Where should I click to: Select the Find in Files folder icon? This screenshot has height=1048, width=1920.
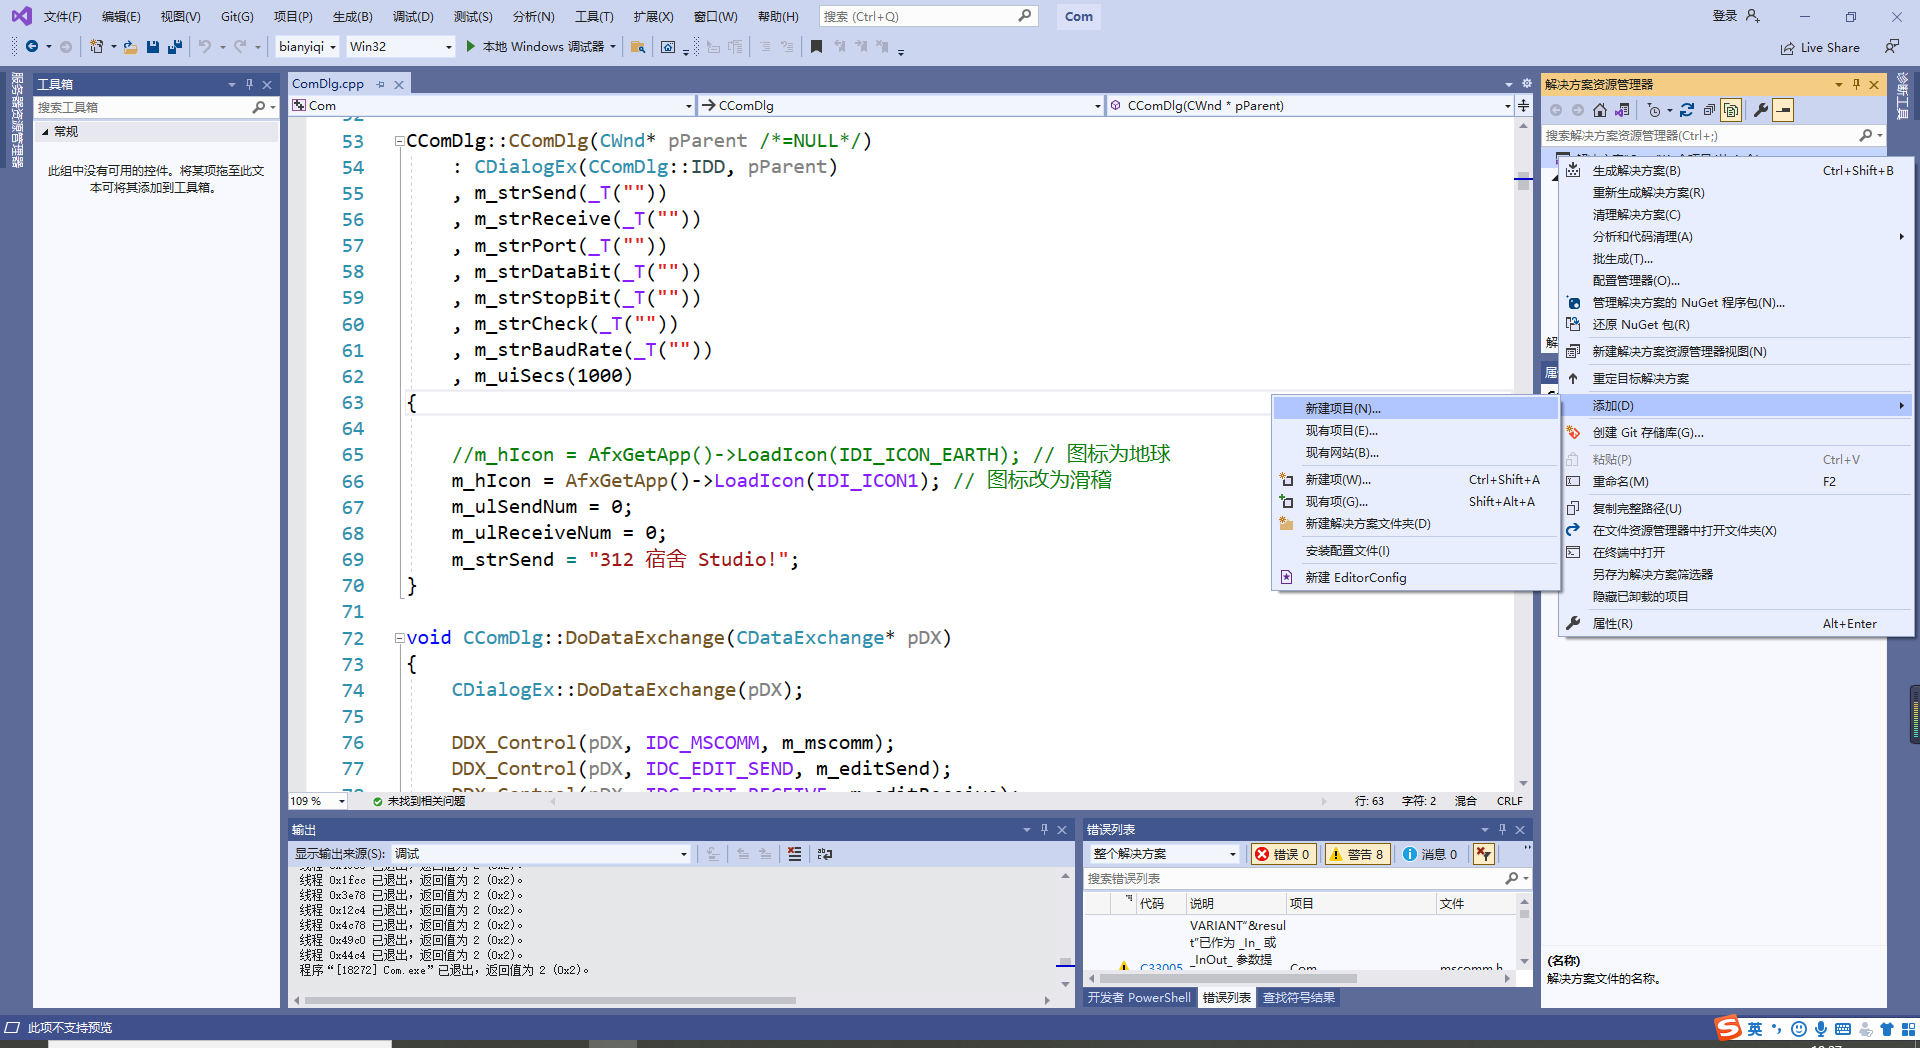pyautogui.click(x=640, y=46)
